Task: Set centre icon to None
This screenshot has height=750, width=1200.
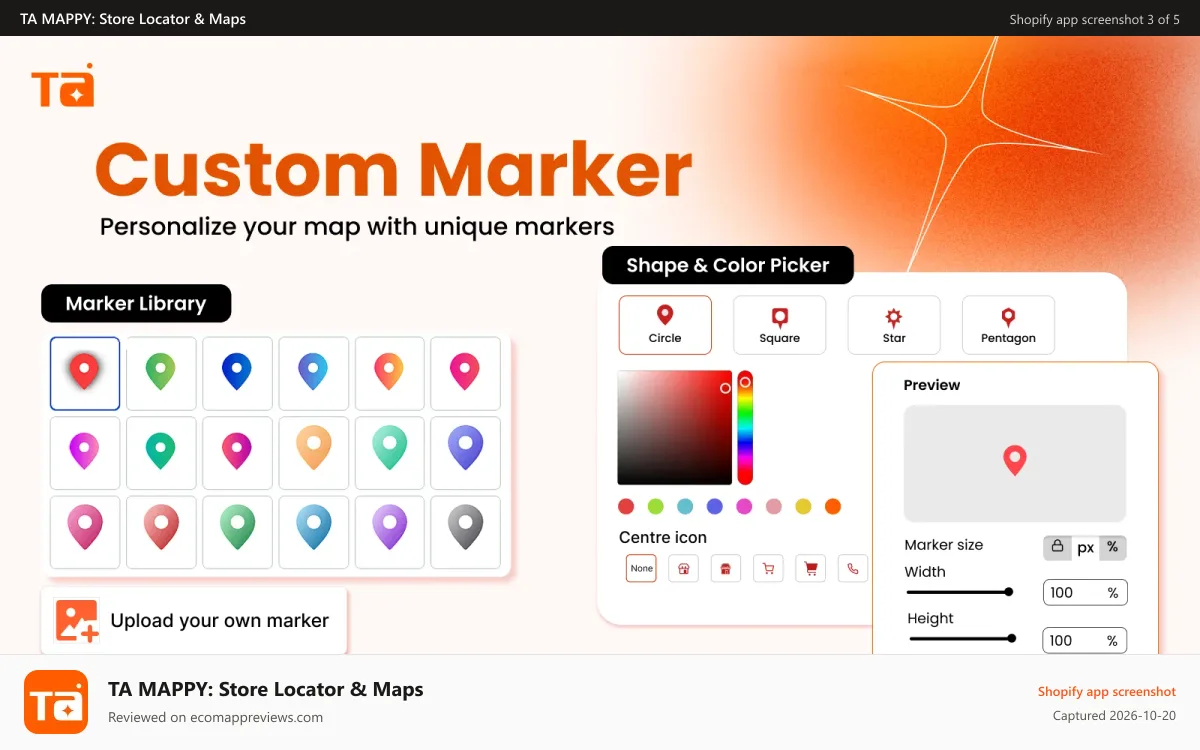Action: point(642,568)
